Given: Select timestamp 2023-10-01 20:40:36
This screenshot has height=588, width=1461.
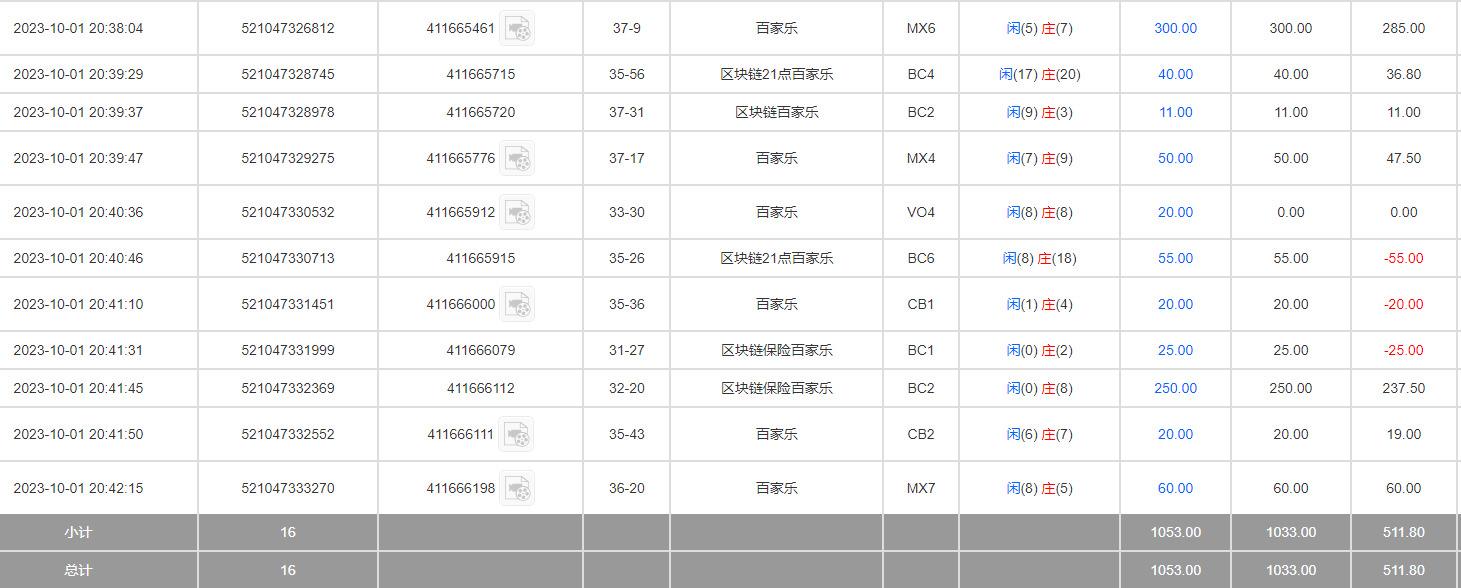Looking at the screenshot, I should tap(78, 212).
